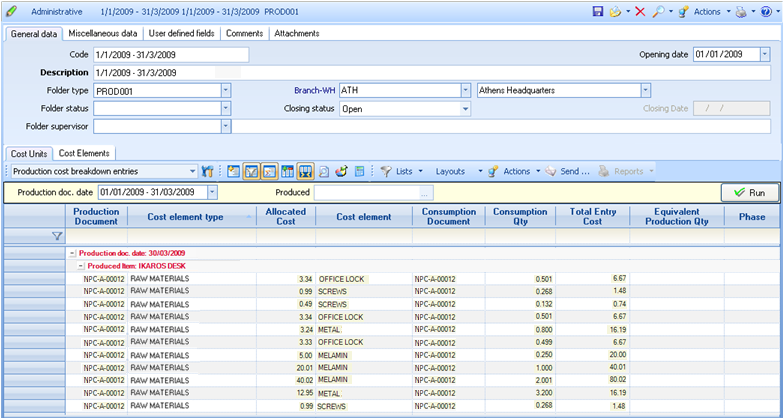Click the Branch-WH link label

(314, 90)
